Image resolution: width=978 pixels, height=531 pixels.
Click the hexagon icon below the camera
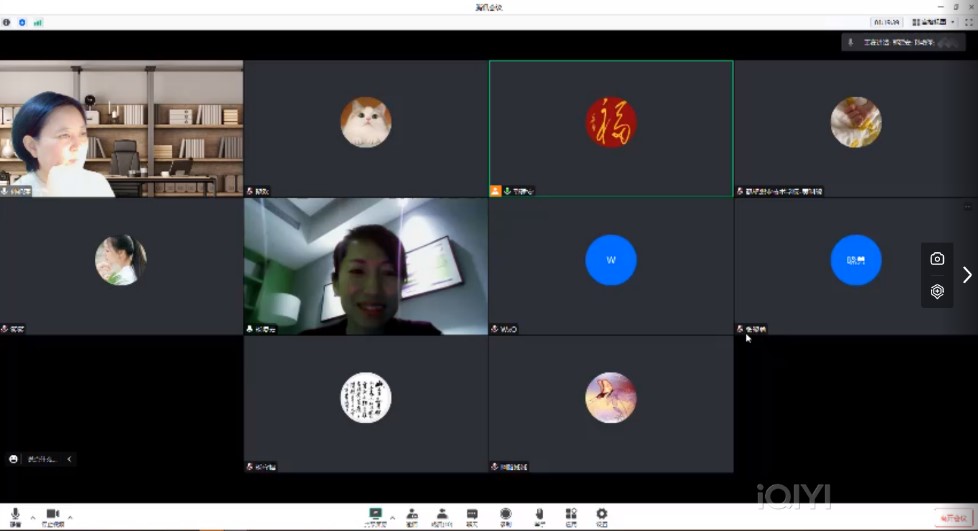click(x=937, y=291)
